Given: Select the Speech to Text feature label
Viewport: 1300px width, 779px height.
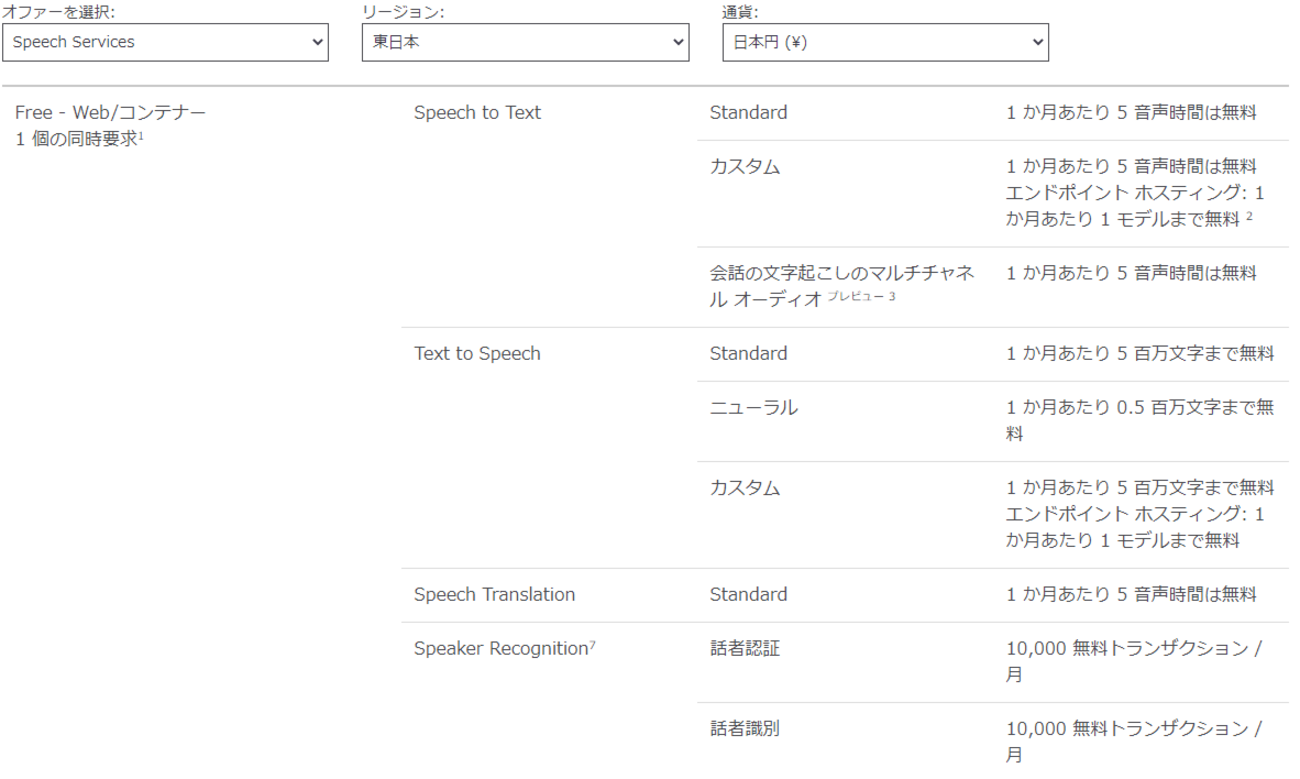Looking at the screenshot, I should coord(477,113).
